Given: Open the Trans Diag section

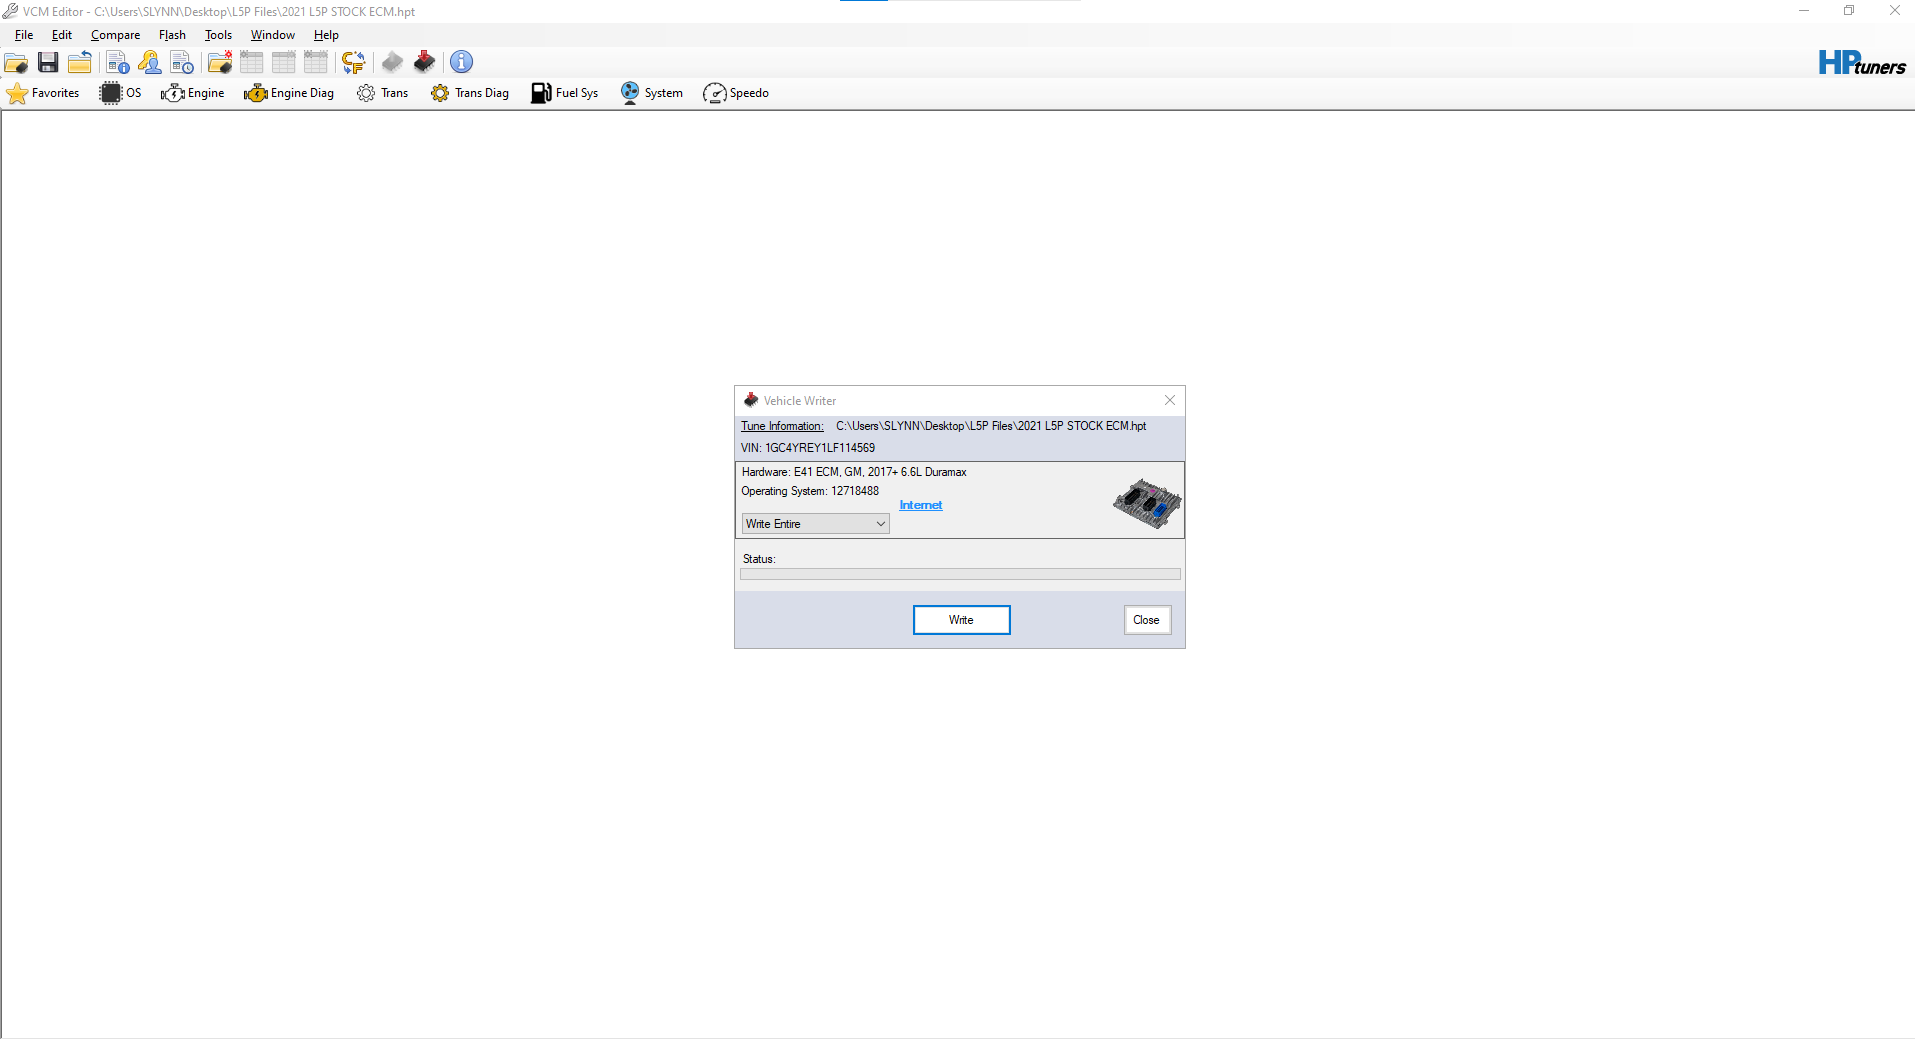Looking at the screenshot, I should point(469,93).
